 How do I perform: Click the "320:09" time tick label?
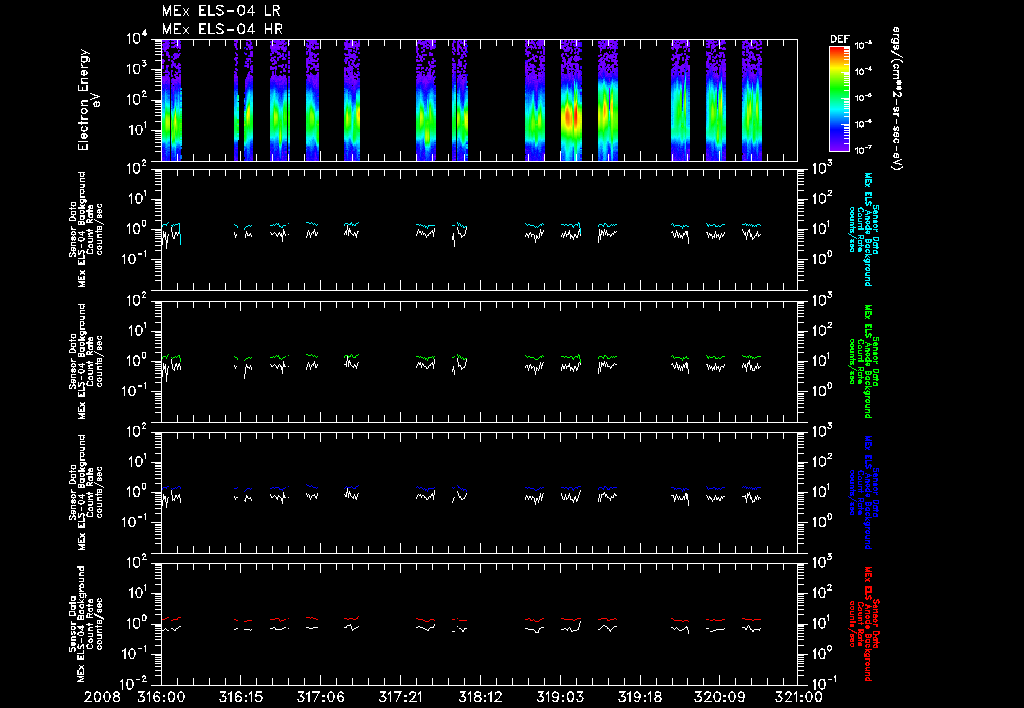[x=719, y=698]
